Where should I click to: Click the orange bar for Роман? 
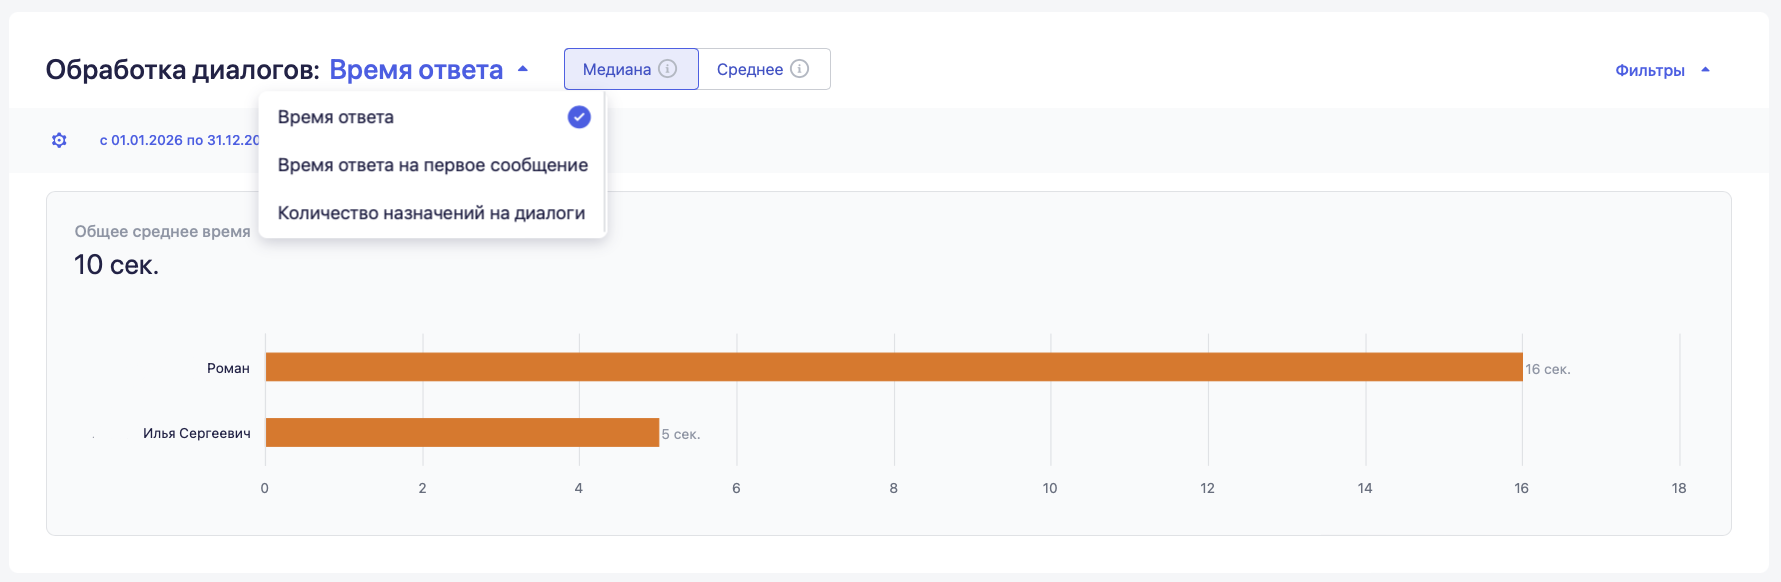[893, 367]
